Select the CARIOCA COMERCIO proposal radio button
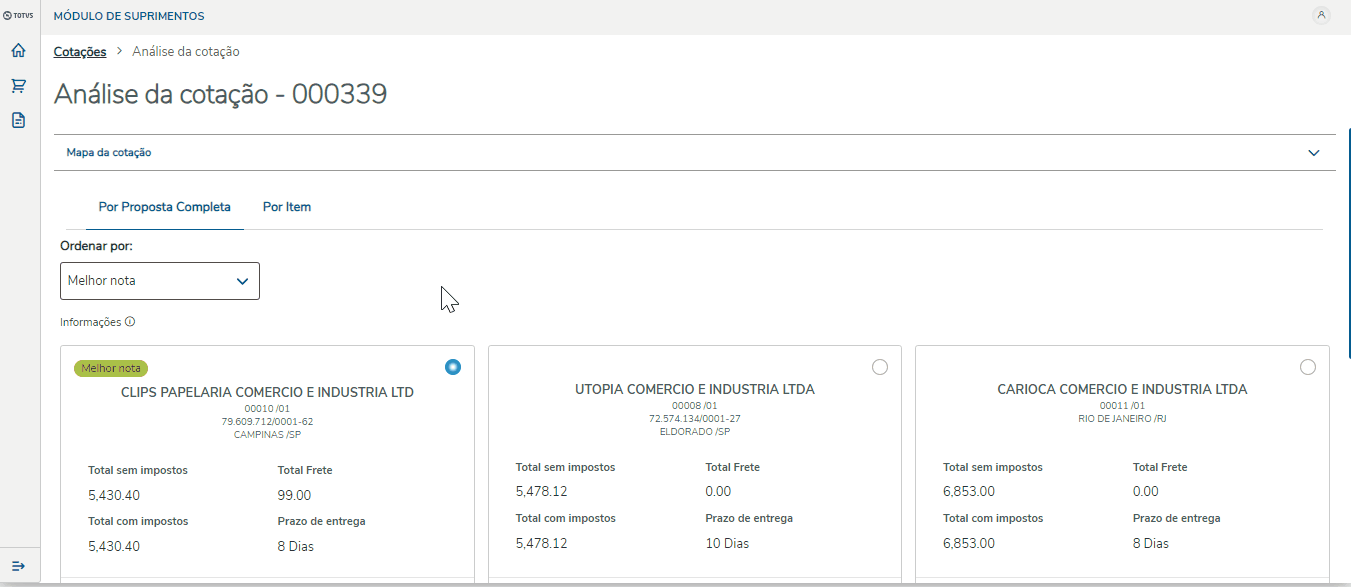The width and height of the screenshot is (1351, 587). tap(1308, 367)
